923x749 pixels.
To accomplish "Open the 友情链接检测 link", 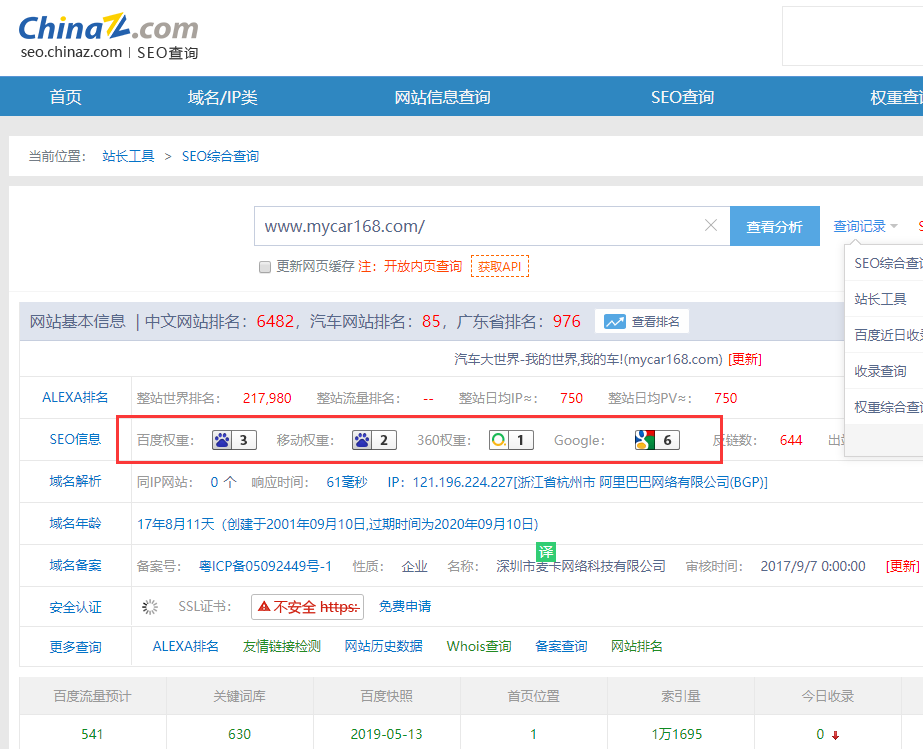I will 282,646.
